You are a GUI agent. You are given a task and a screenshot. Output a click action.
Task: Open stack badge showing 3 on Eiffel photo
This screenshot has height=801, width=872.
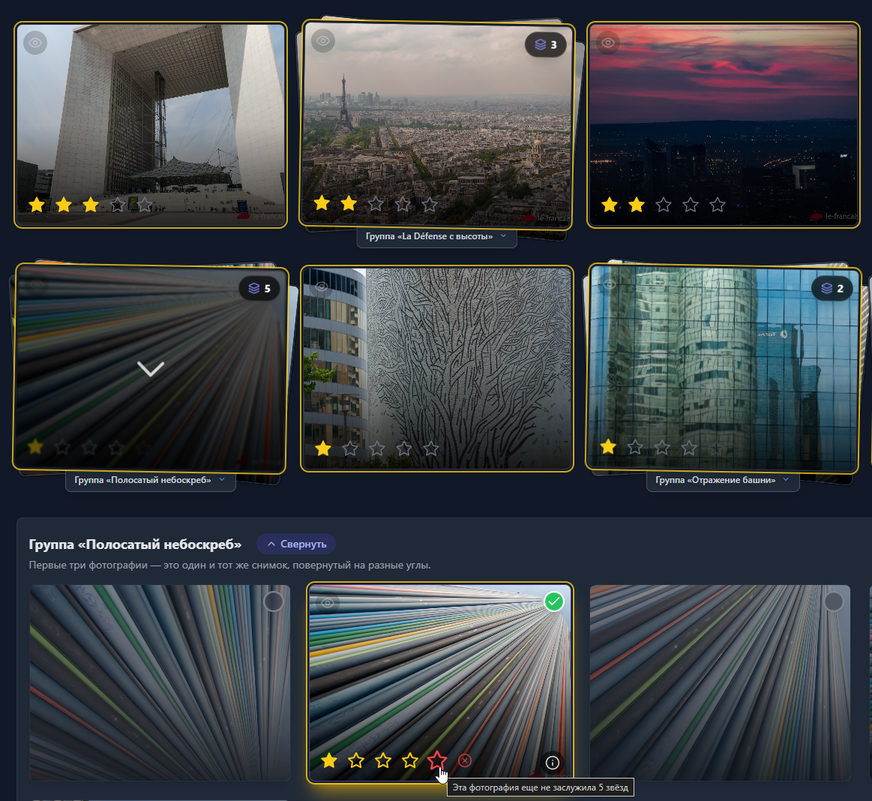545,45
